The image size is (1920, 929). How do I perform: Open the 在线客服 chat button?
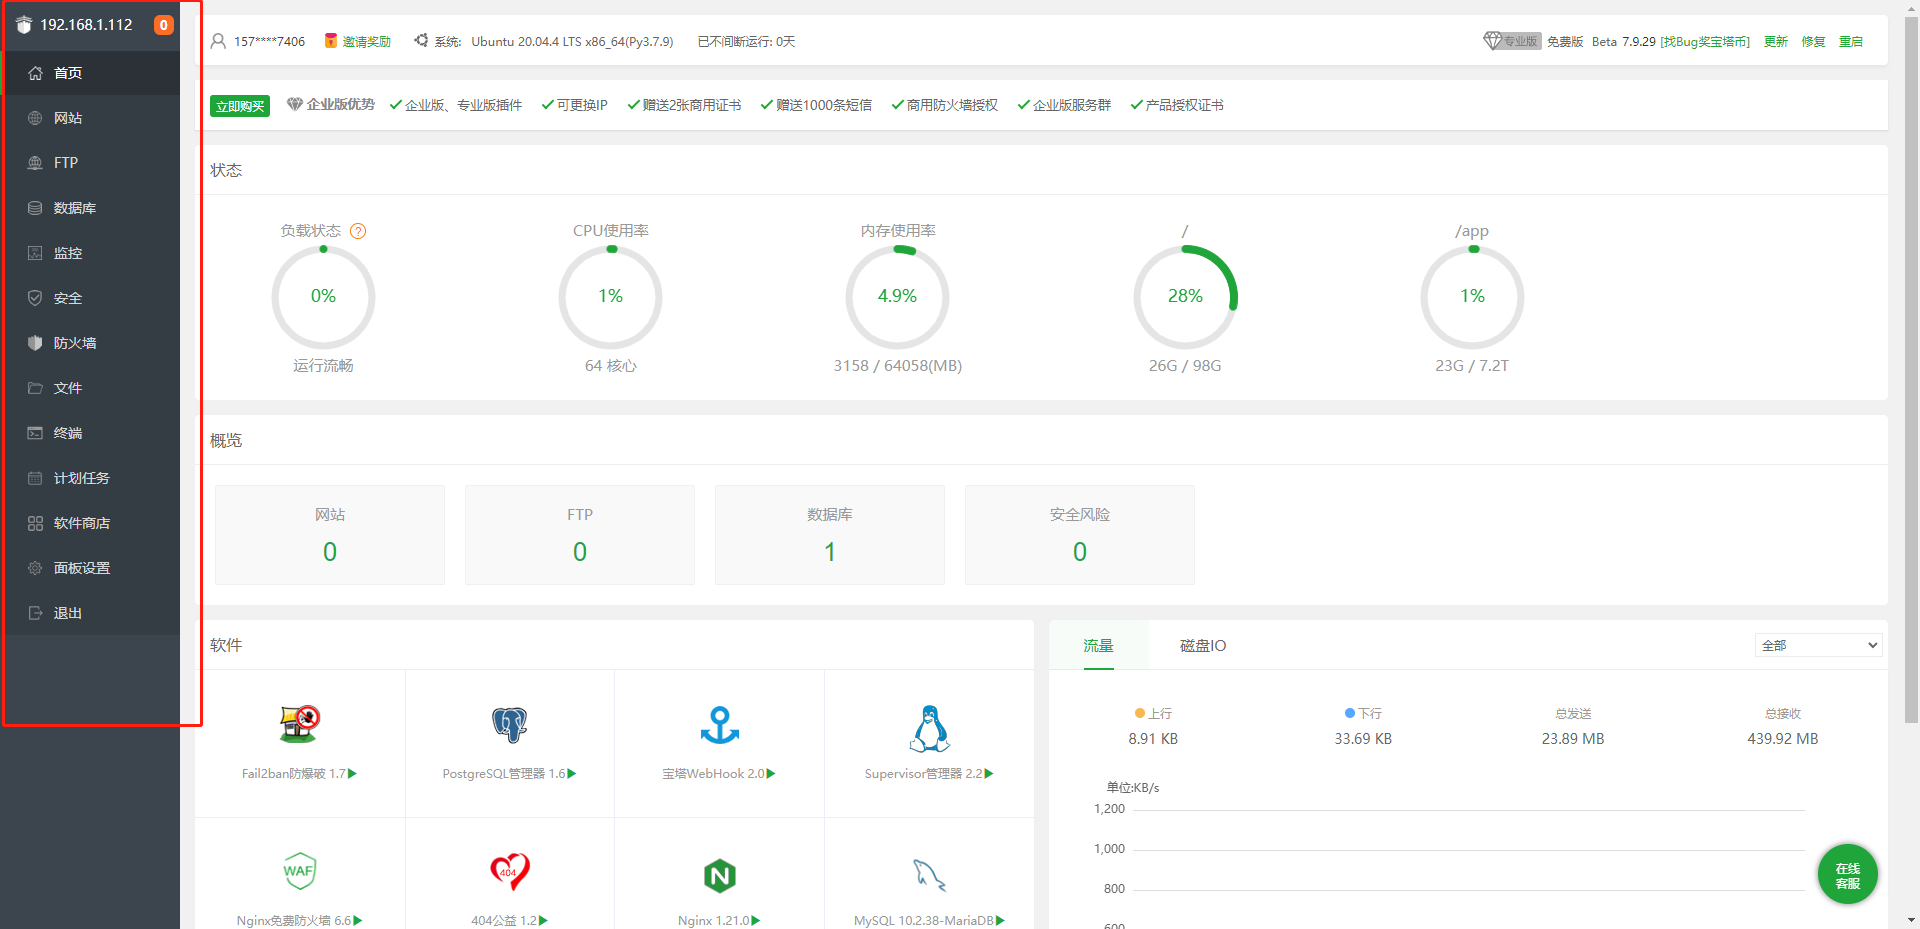tap(1847, 875)
